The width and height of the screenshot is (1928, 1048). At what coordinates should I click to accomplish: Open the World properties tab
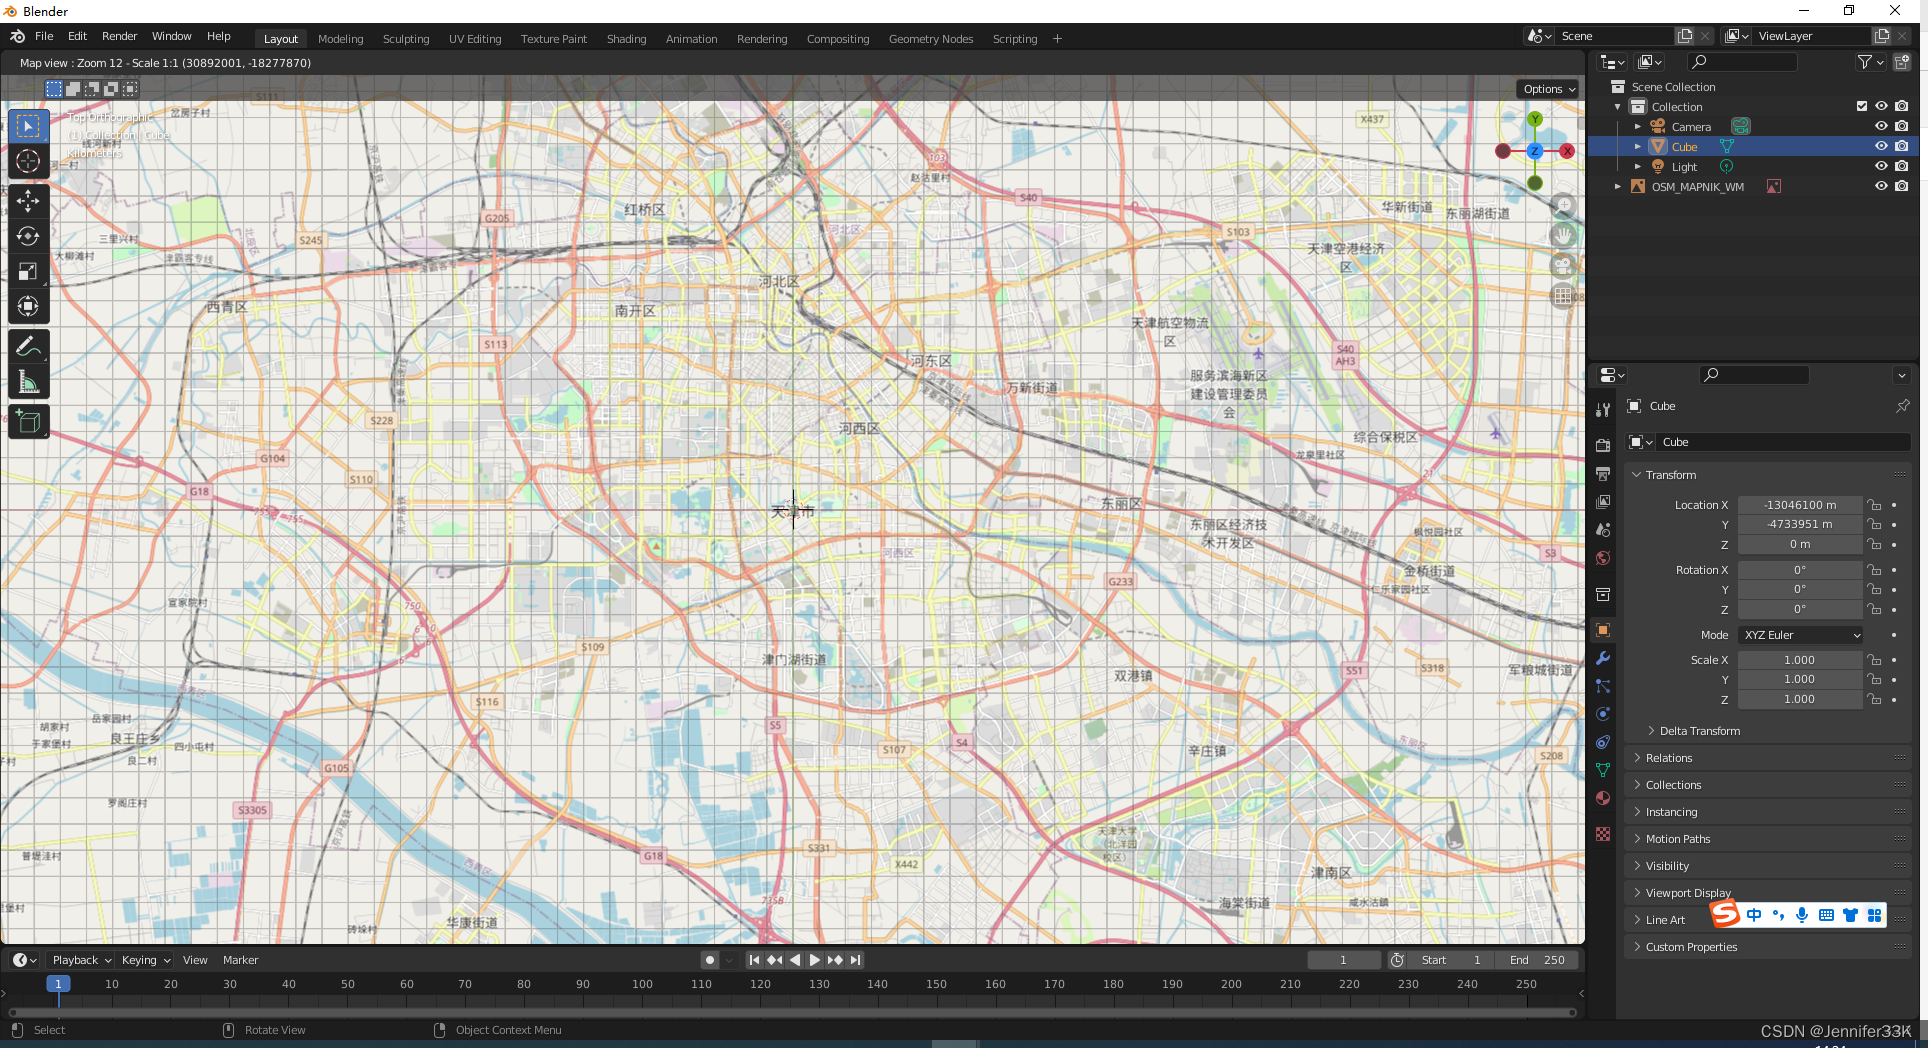[1603, 558]
